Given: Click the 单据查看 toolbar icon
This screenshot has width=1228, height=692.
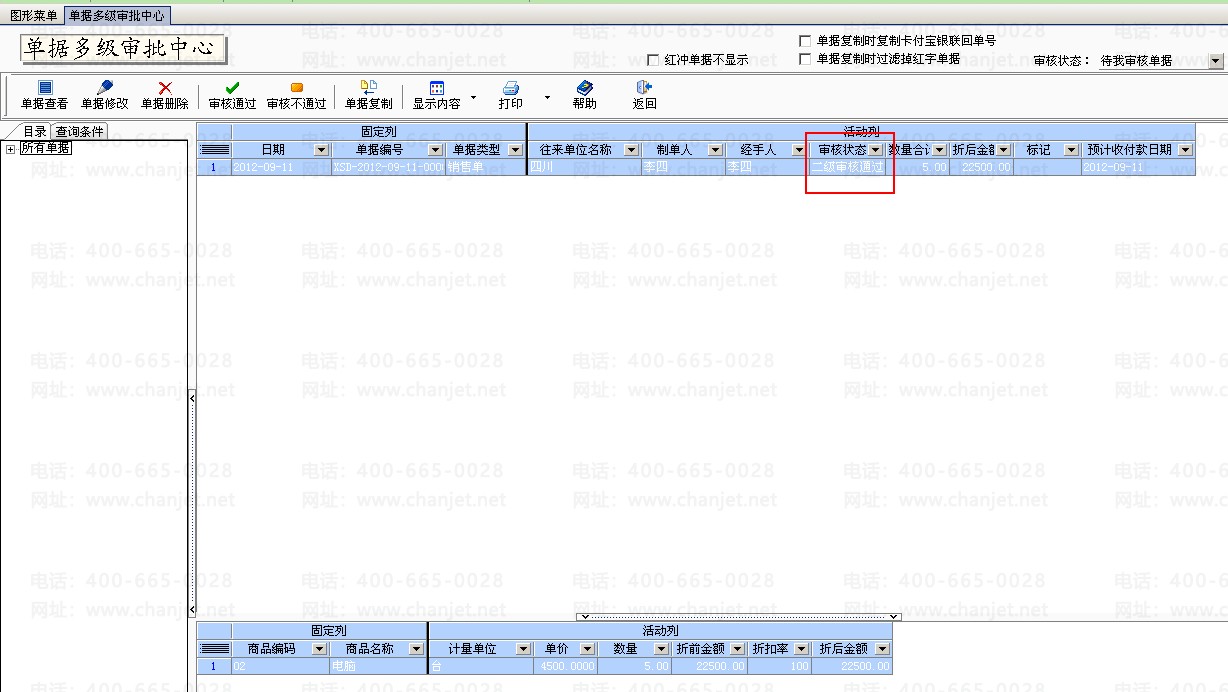Looking at the screenshot, I should coord(44,89).
